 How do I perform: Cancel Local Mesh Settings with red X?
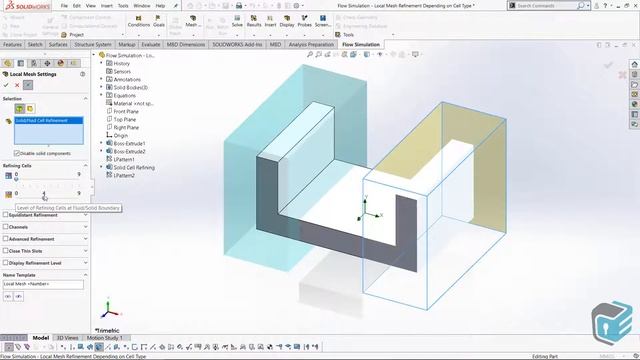(17, 85)
